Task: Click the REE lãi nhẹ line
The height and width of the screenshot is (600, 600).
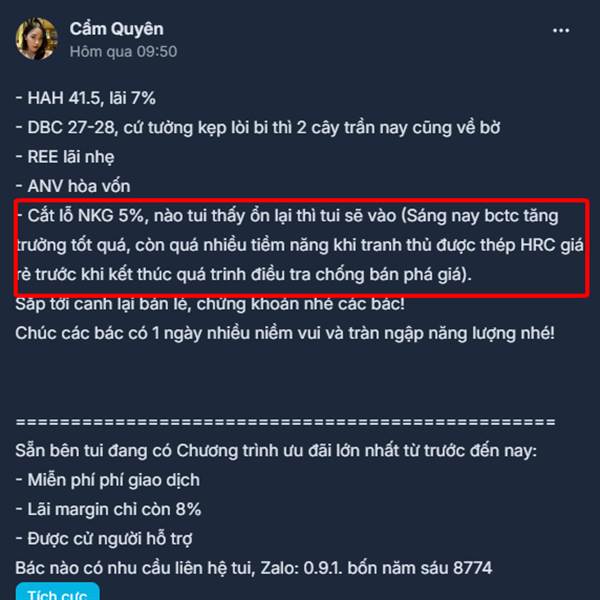Action: [65, 157]
